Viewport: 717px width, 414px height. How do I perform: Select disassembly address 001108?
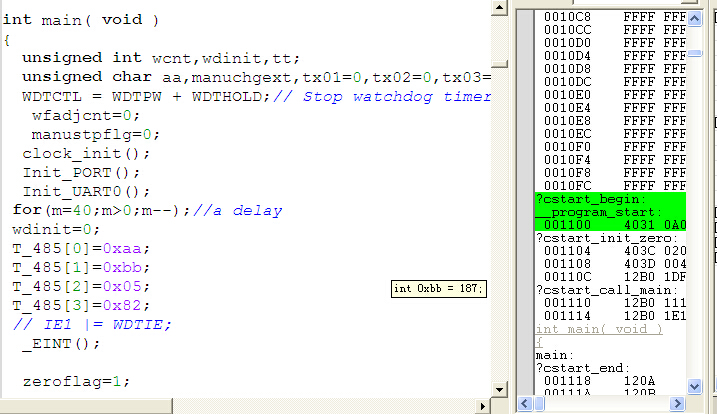567,264
